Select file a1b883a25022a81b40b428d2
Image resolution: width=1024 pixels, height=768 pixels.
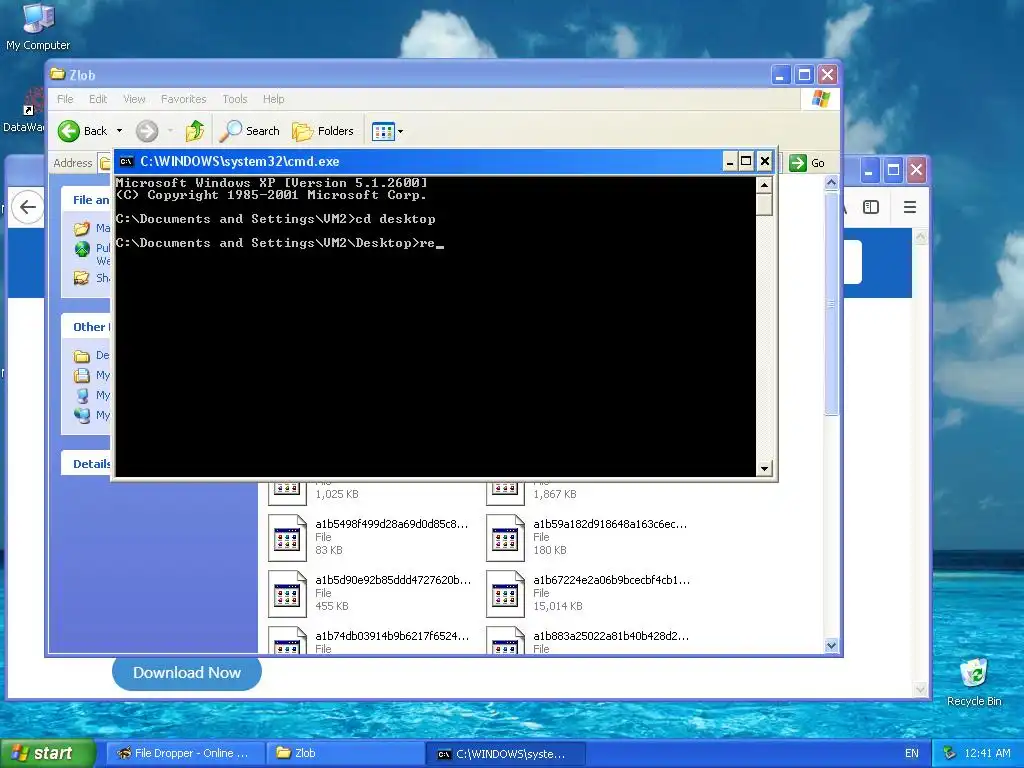(611, 636)
